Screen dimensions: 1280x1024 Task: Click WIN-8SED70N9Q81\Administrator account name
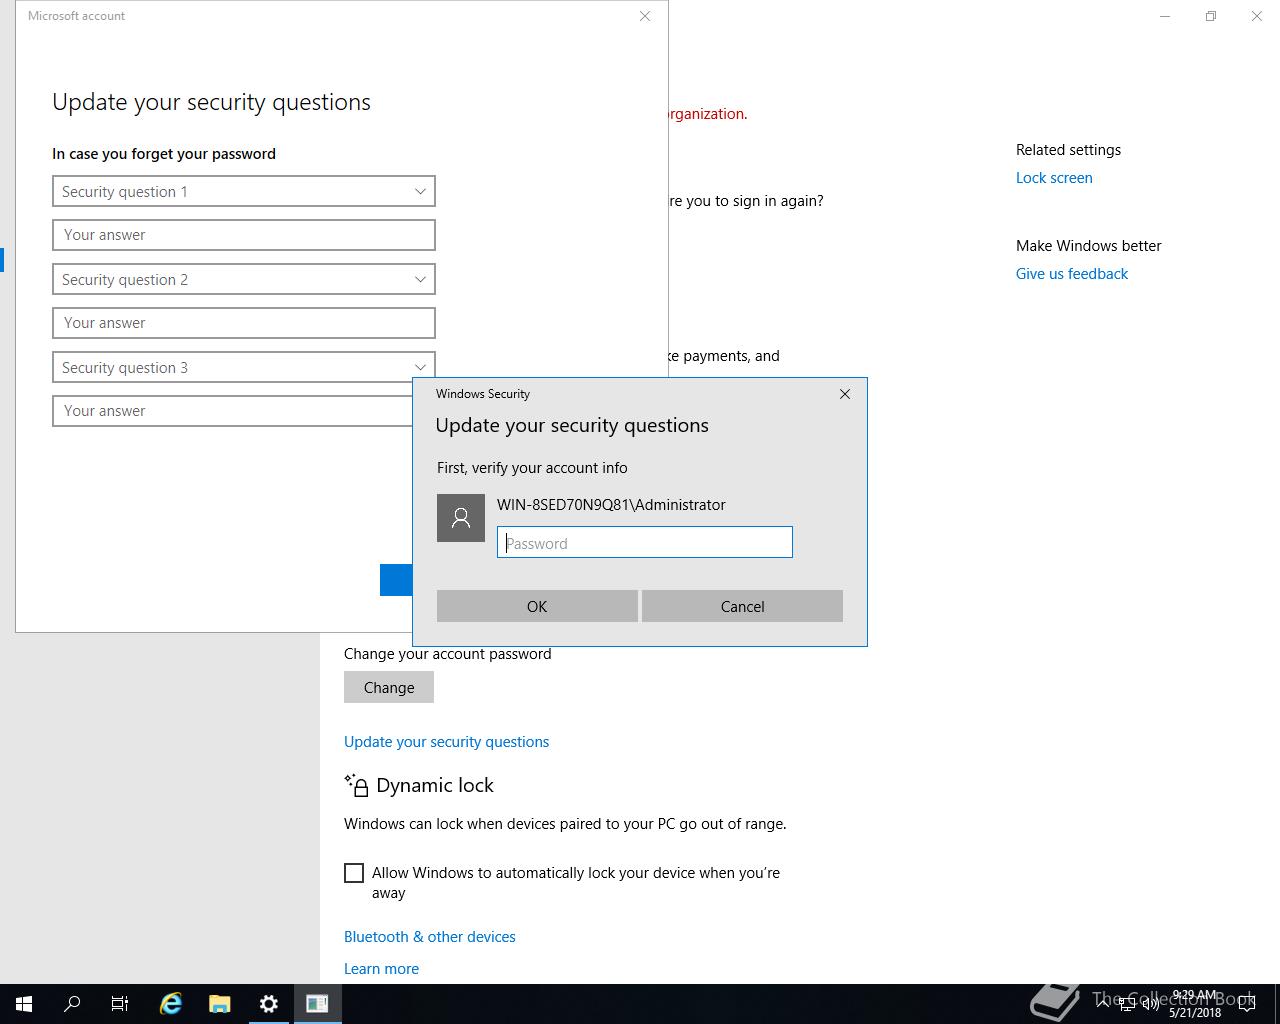[x=611, y=505]
